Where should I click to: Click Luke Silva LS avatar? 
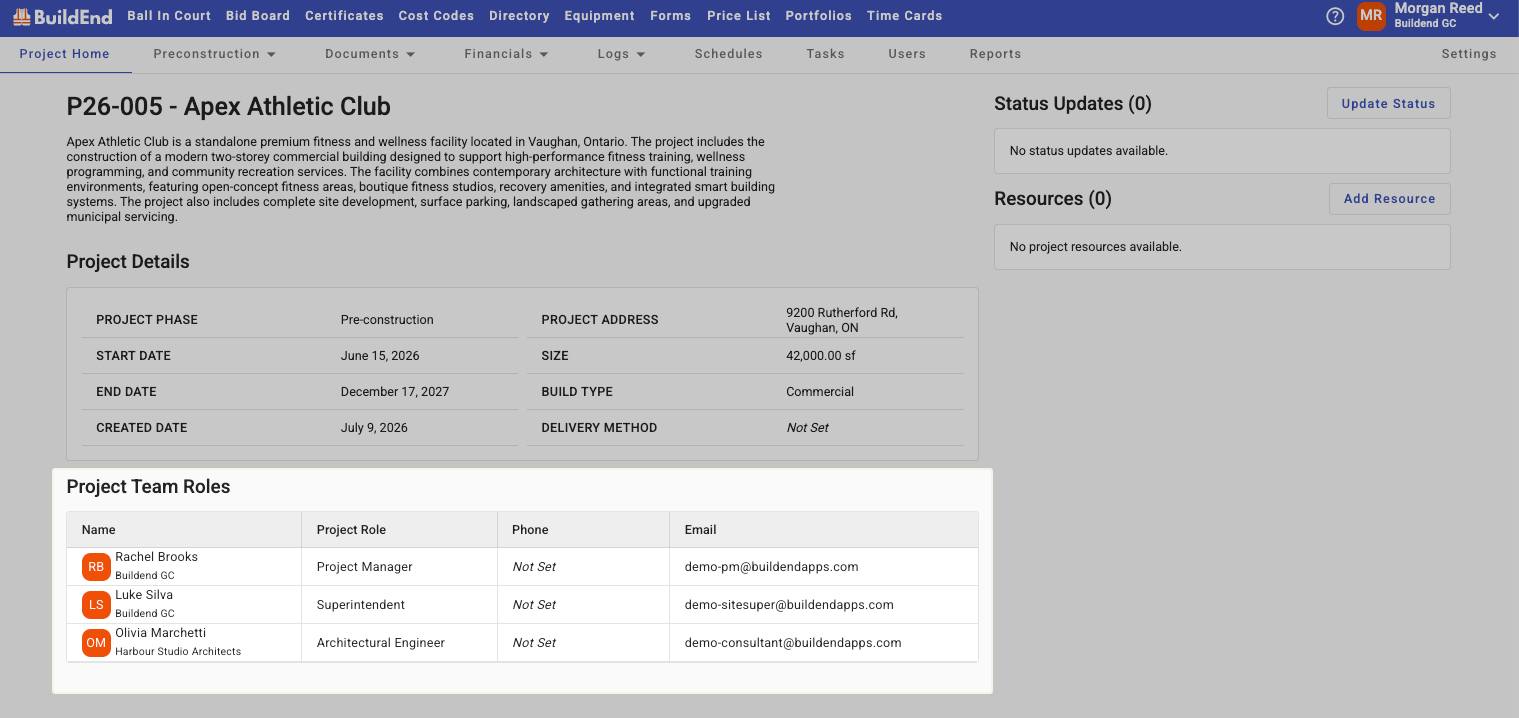[x=96, y=605]
